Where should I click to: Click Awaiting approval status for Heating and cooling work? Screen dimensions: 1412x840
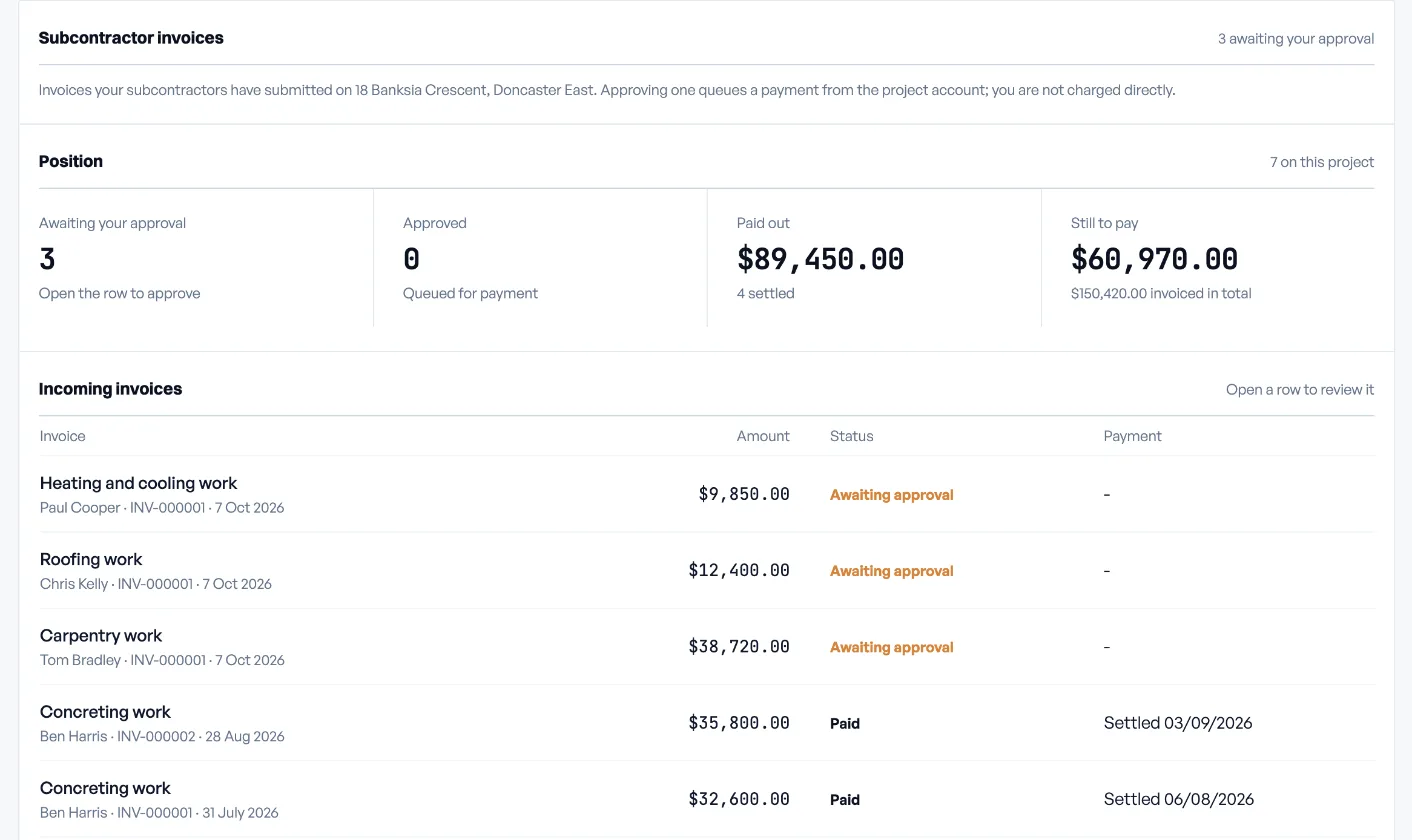coord(891,494)
